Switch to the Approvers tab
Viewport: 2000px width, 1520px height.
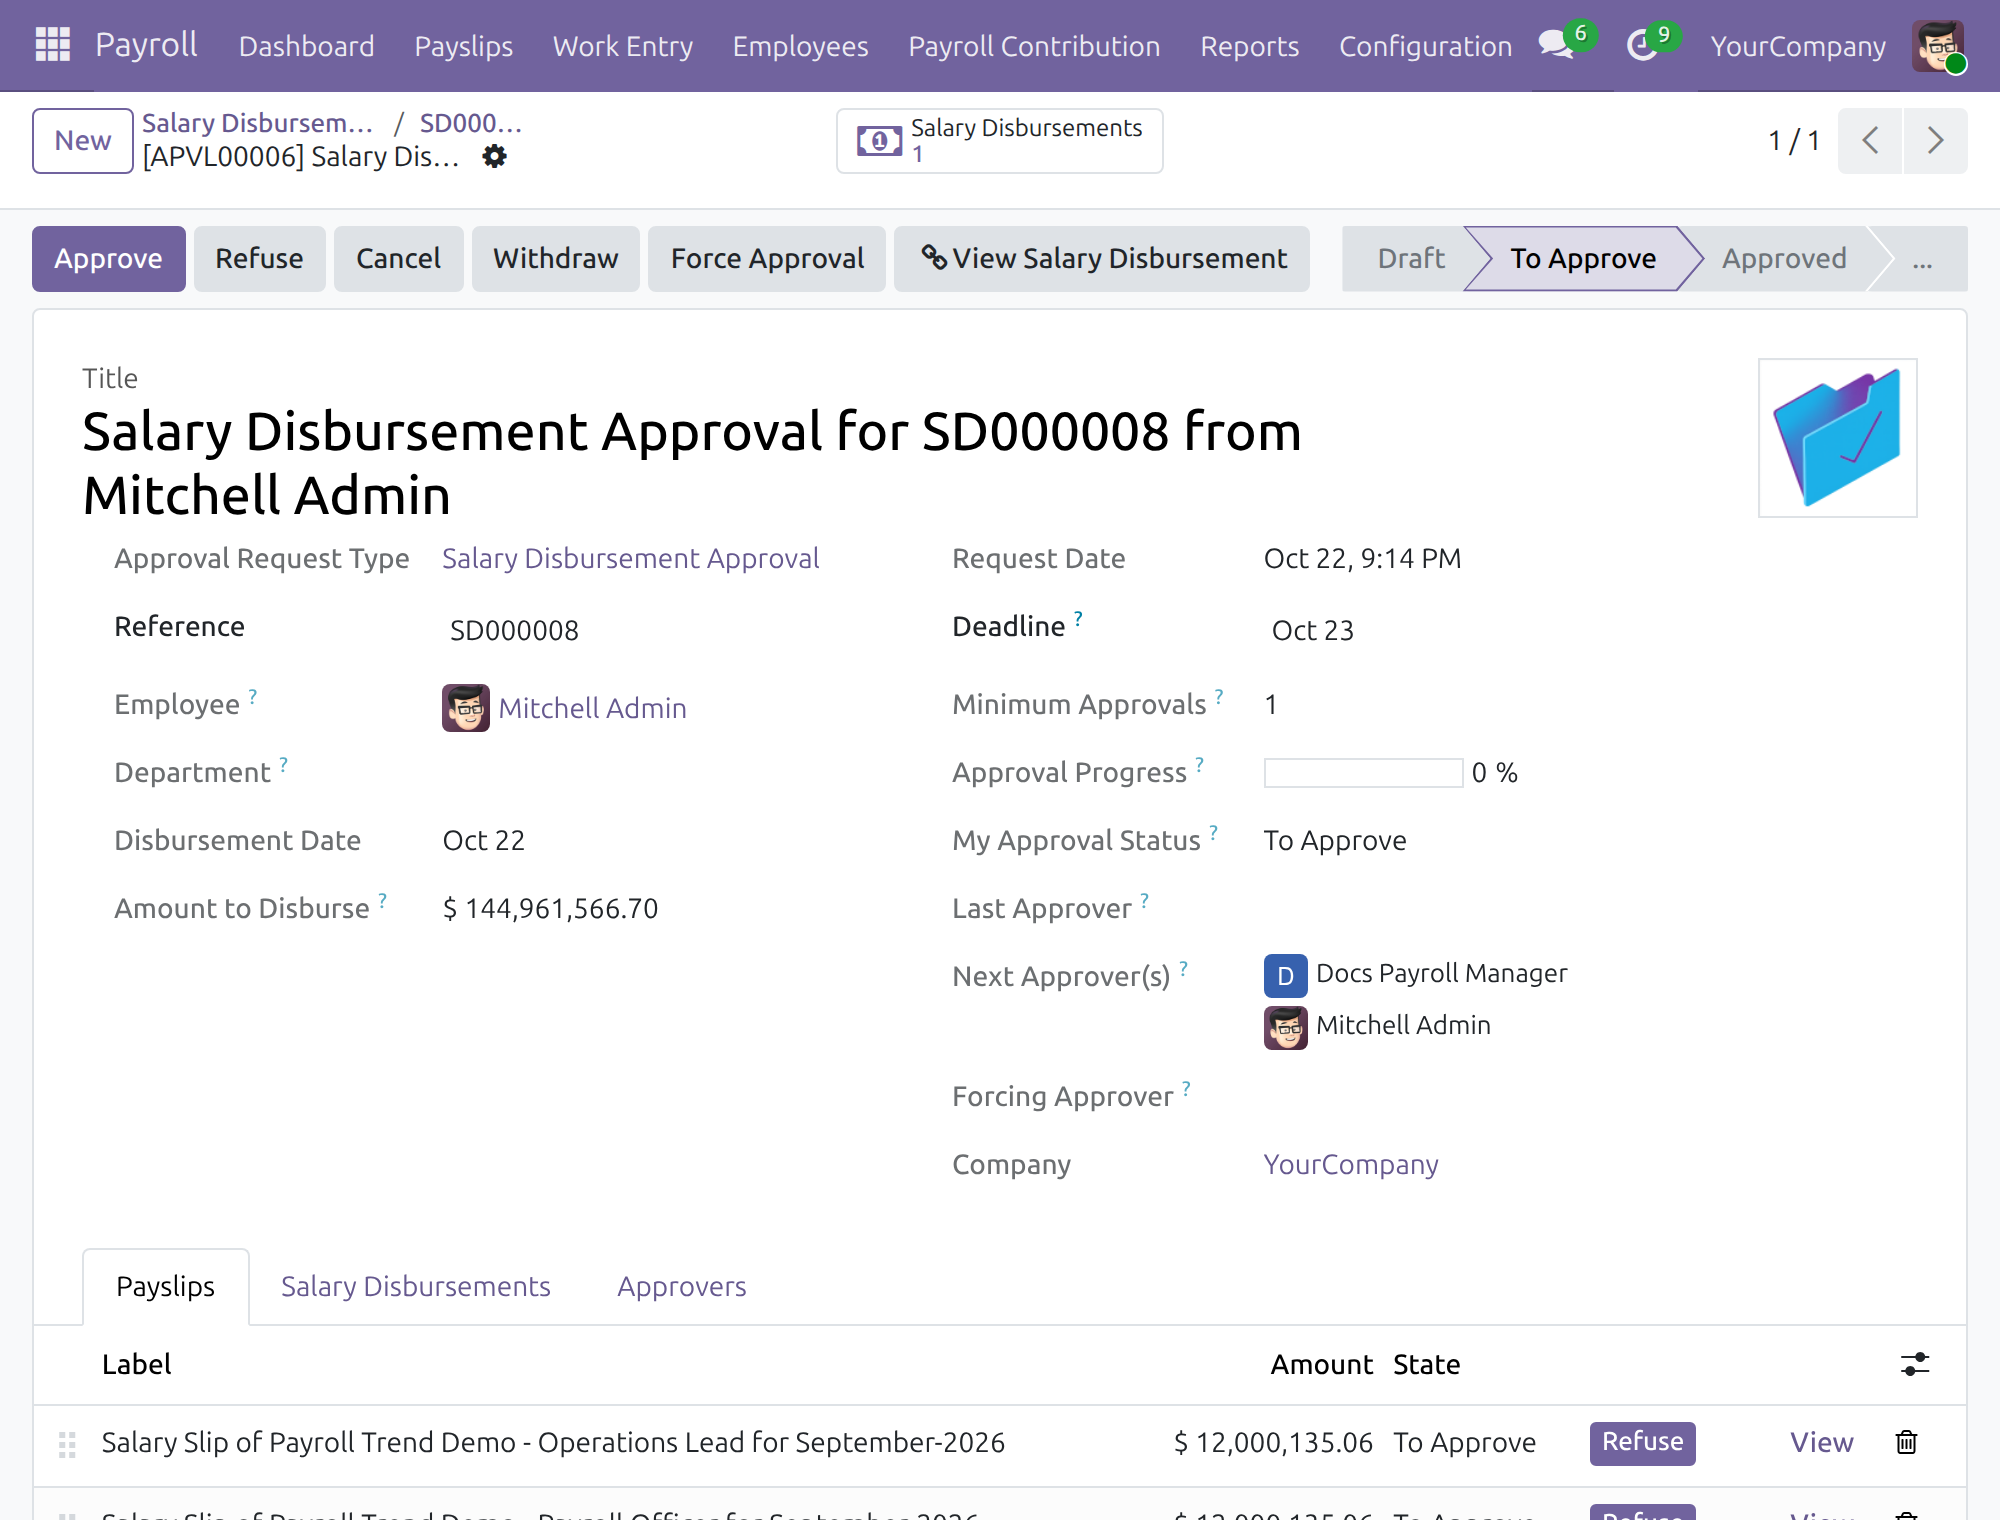681,1286
